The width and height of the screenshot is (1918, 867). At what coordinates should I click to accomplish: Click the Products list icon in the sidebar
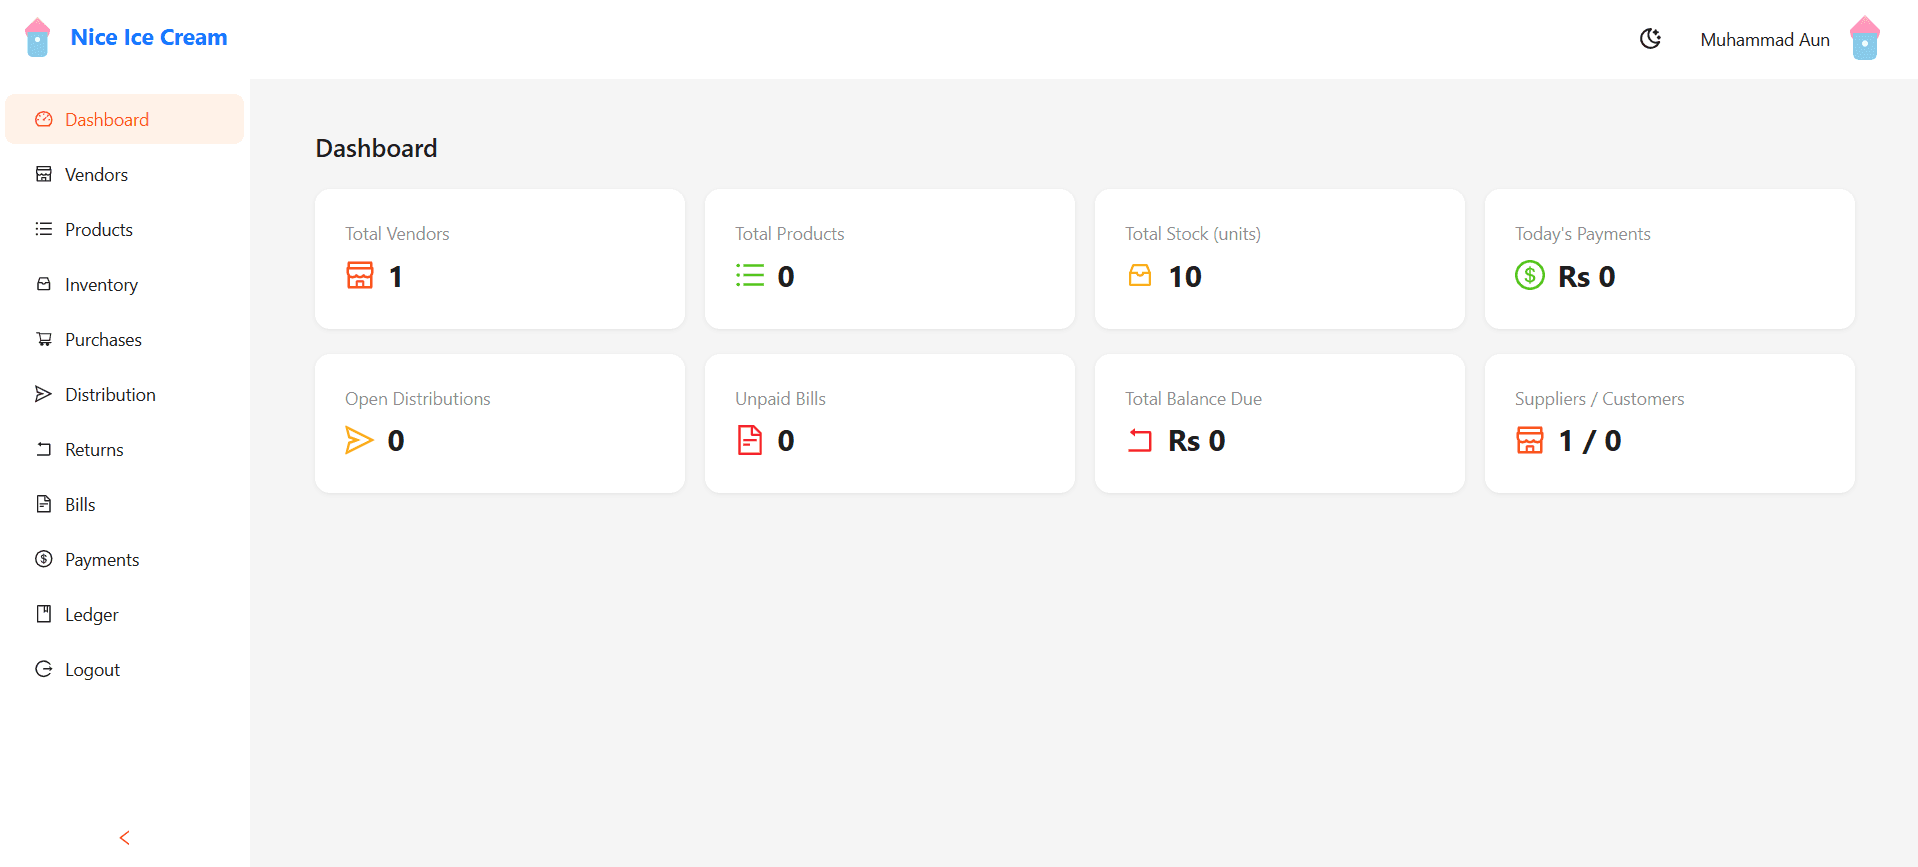44,230
